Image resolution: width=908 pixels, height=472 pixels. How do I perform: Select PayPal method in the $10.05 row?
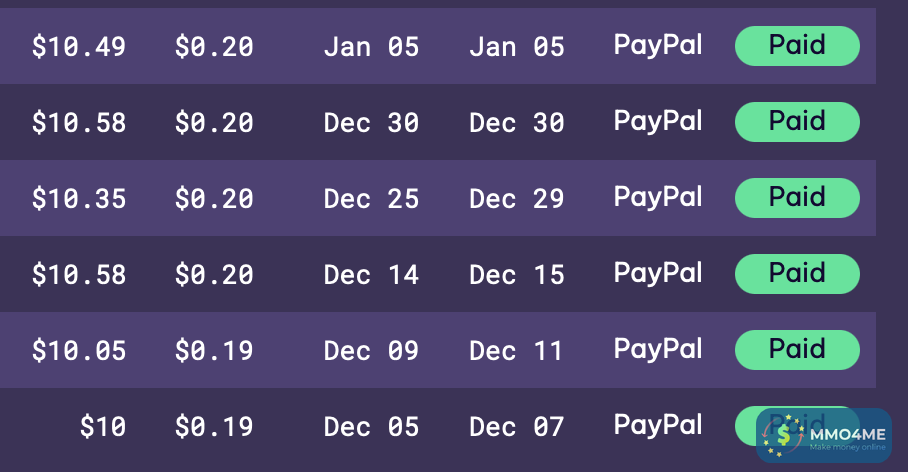(x=657, y=349)
